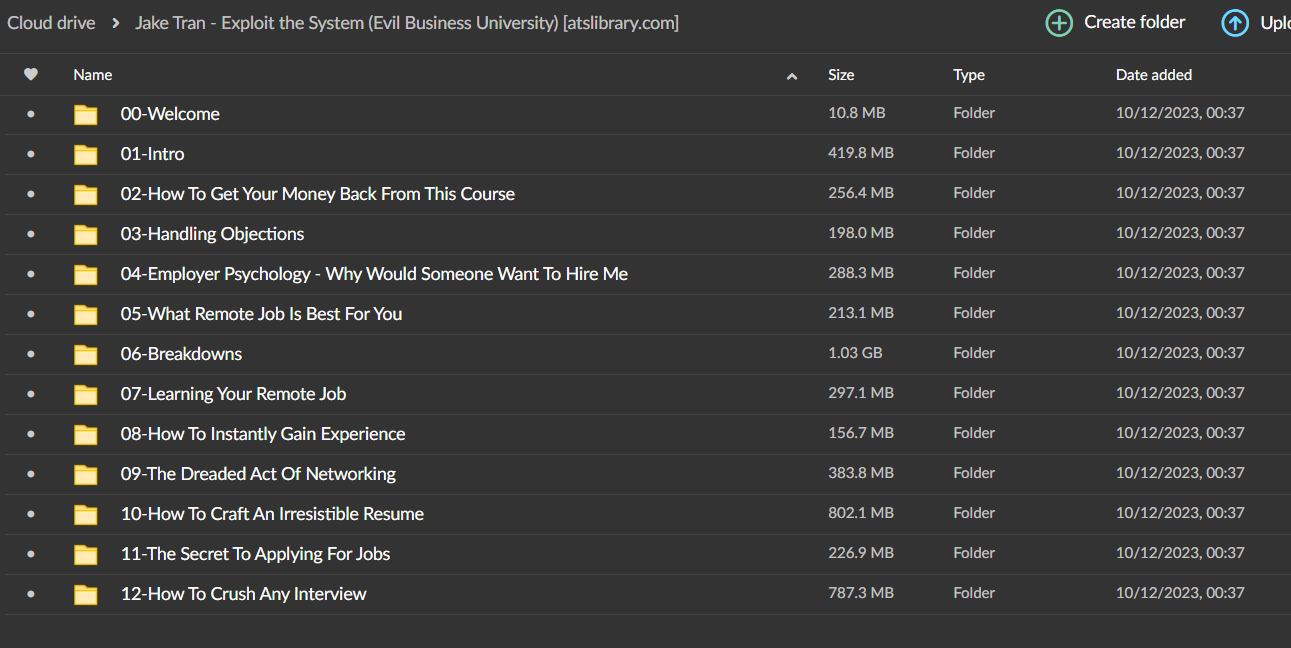Click the Upload arrow icon
Image resolution: width=1291 pixels, height=648 pixels.
(1235, 23)
